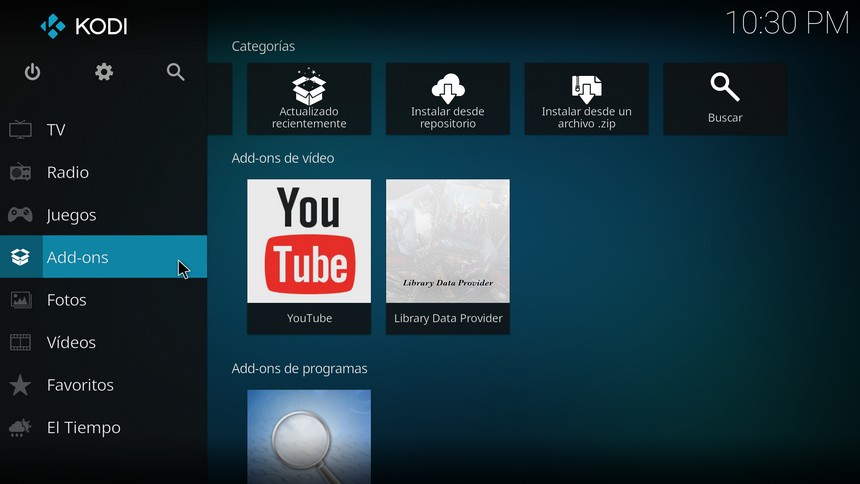Click the Instalar desde repositorio label
The height and width of the screenshot is (484, 860).
tap(448, 117)
